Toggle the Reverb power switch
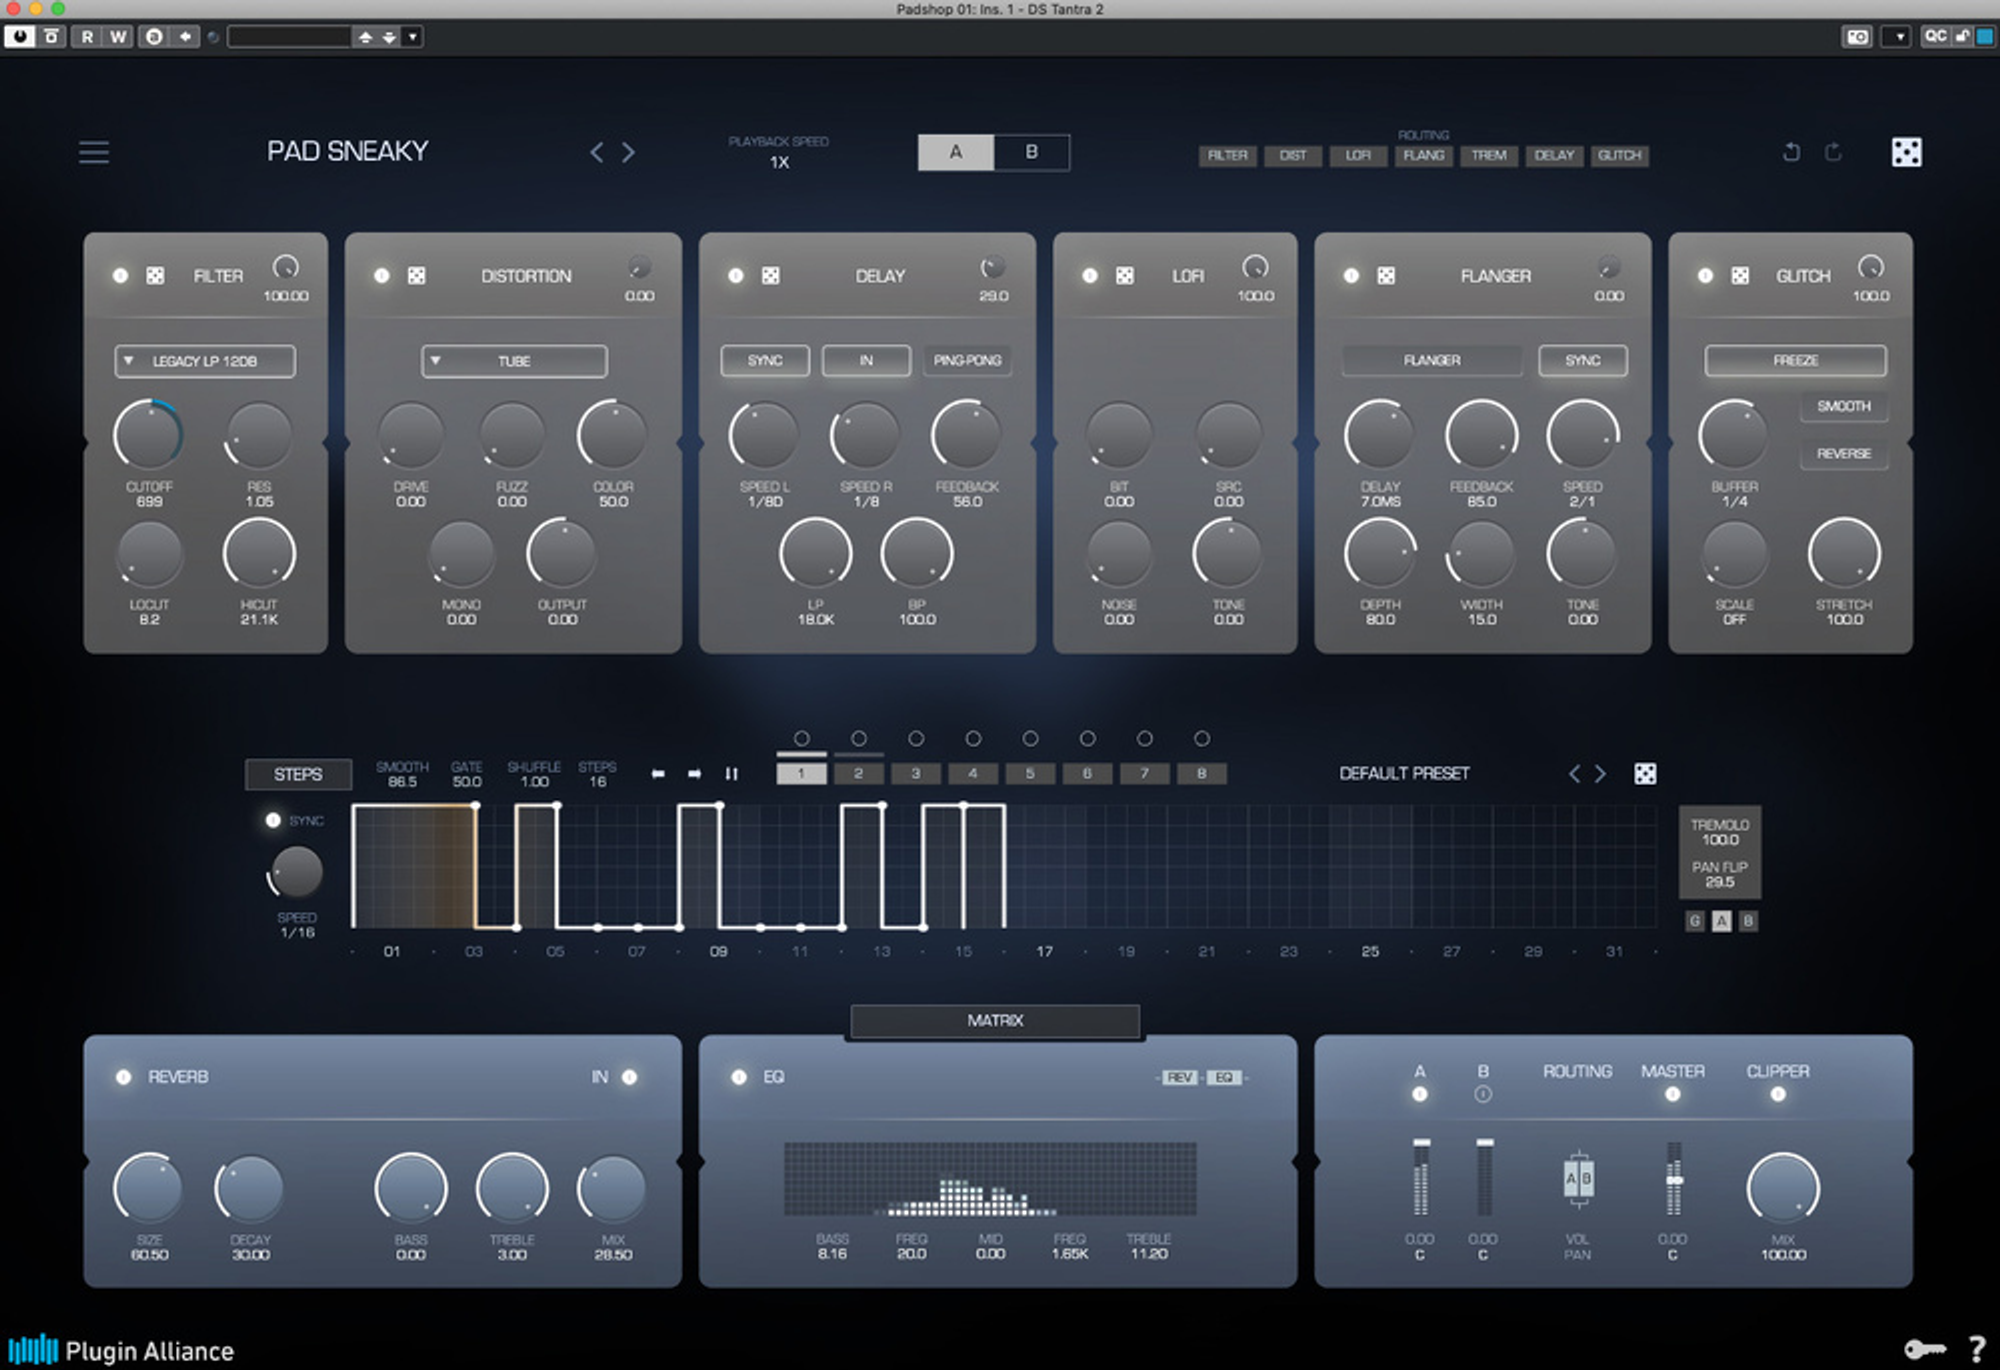 pyautogui.click(x=123, y=1077)
